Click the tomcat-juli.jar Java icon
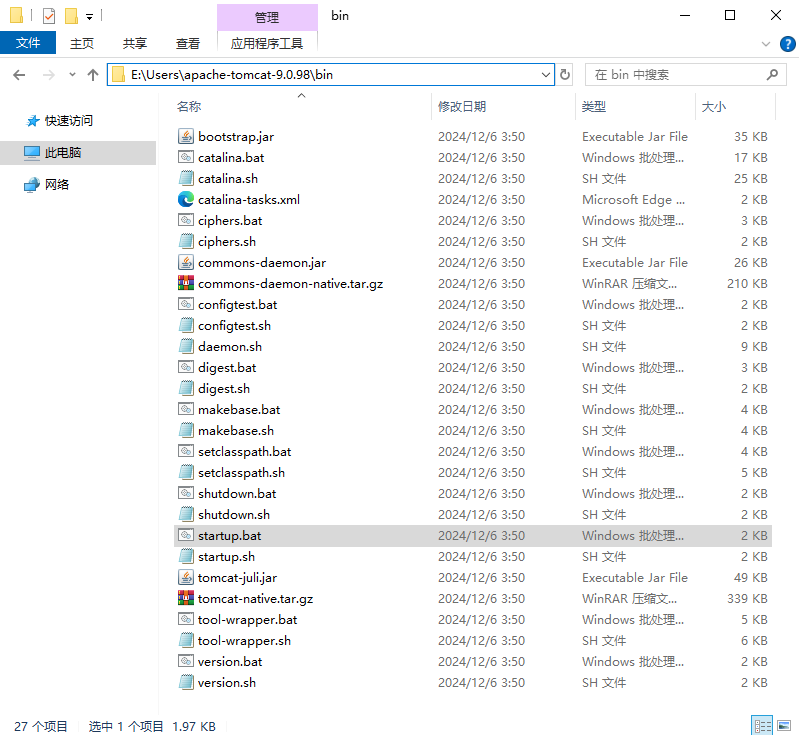 coord(185,578)
